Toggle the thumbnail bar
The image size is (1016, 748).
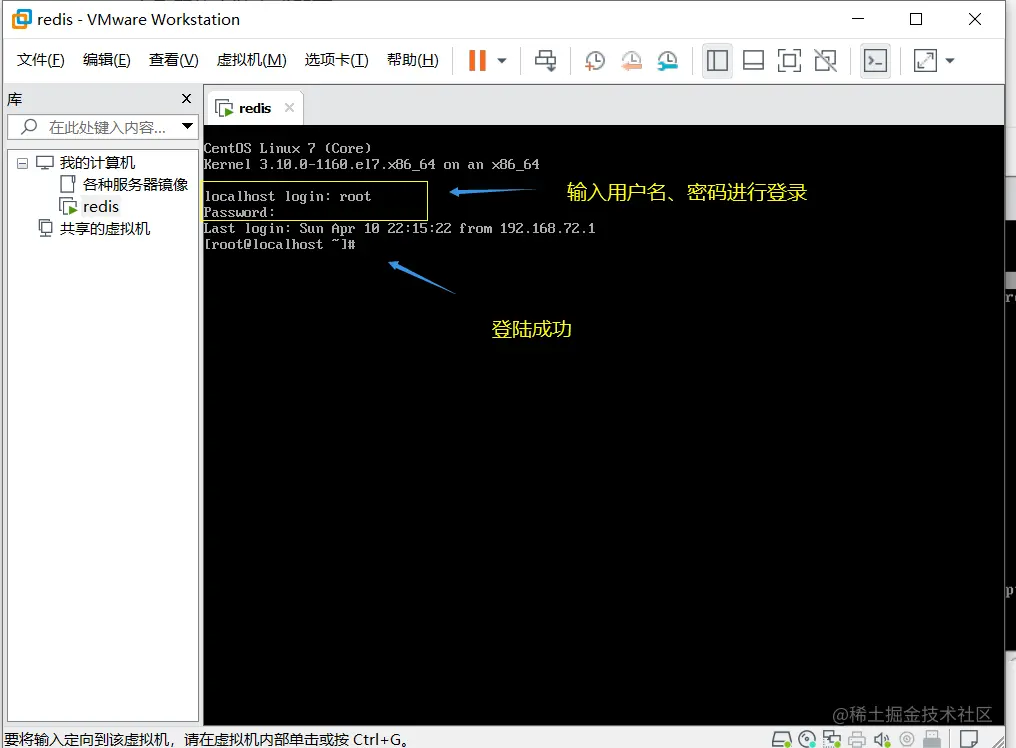[753, 61]
